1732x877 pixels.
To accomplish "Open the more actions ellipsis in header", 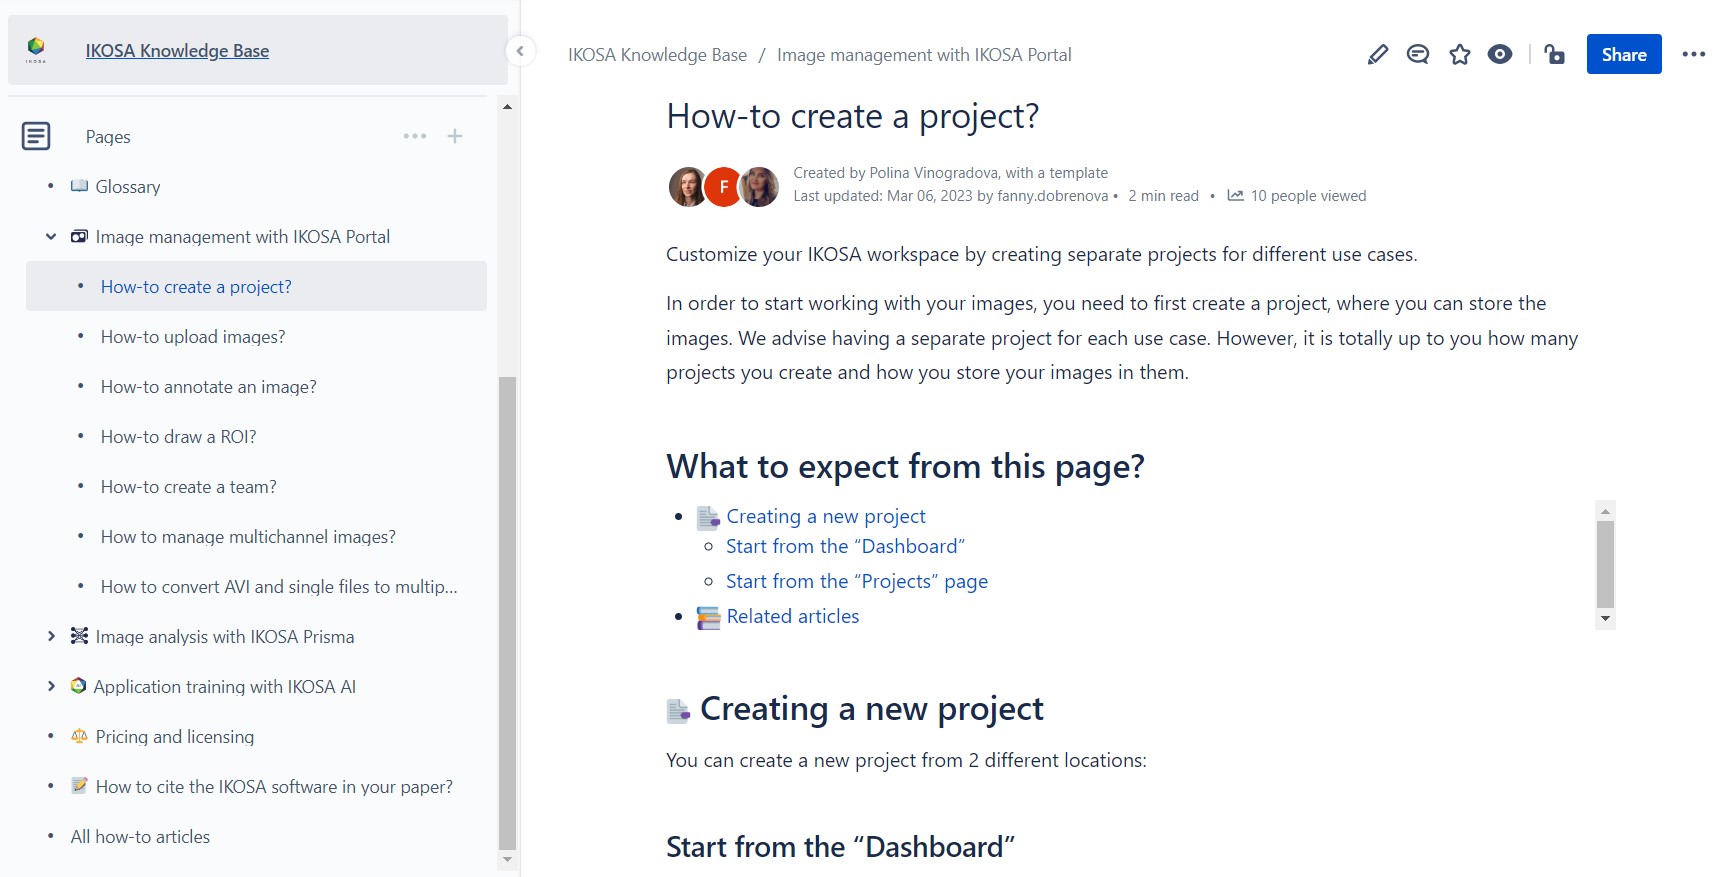I will tap(1693, 55).
